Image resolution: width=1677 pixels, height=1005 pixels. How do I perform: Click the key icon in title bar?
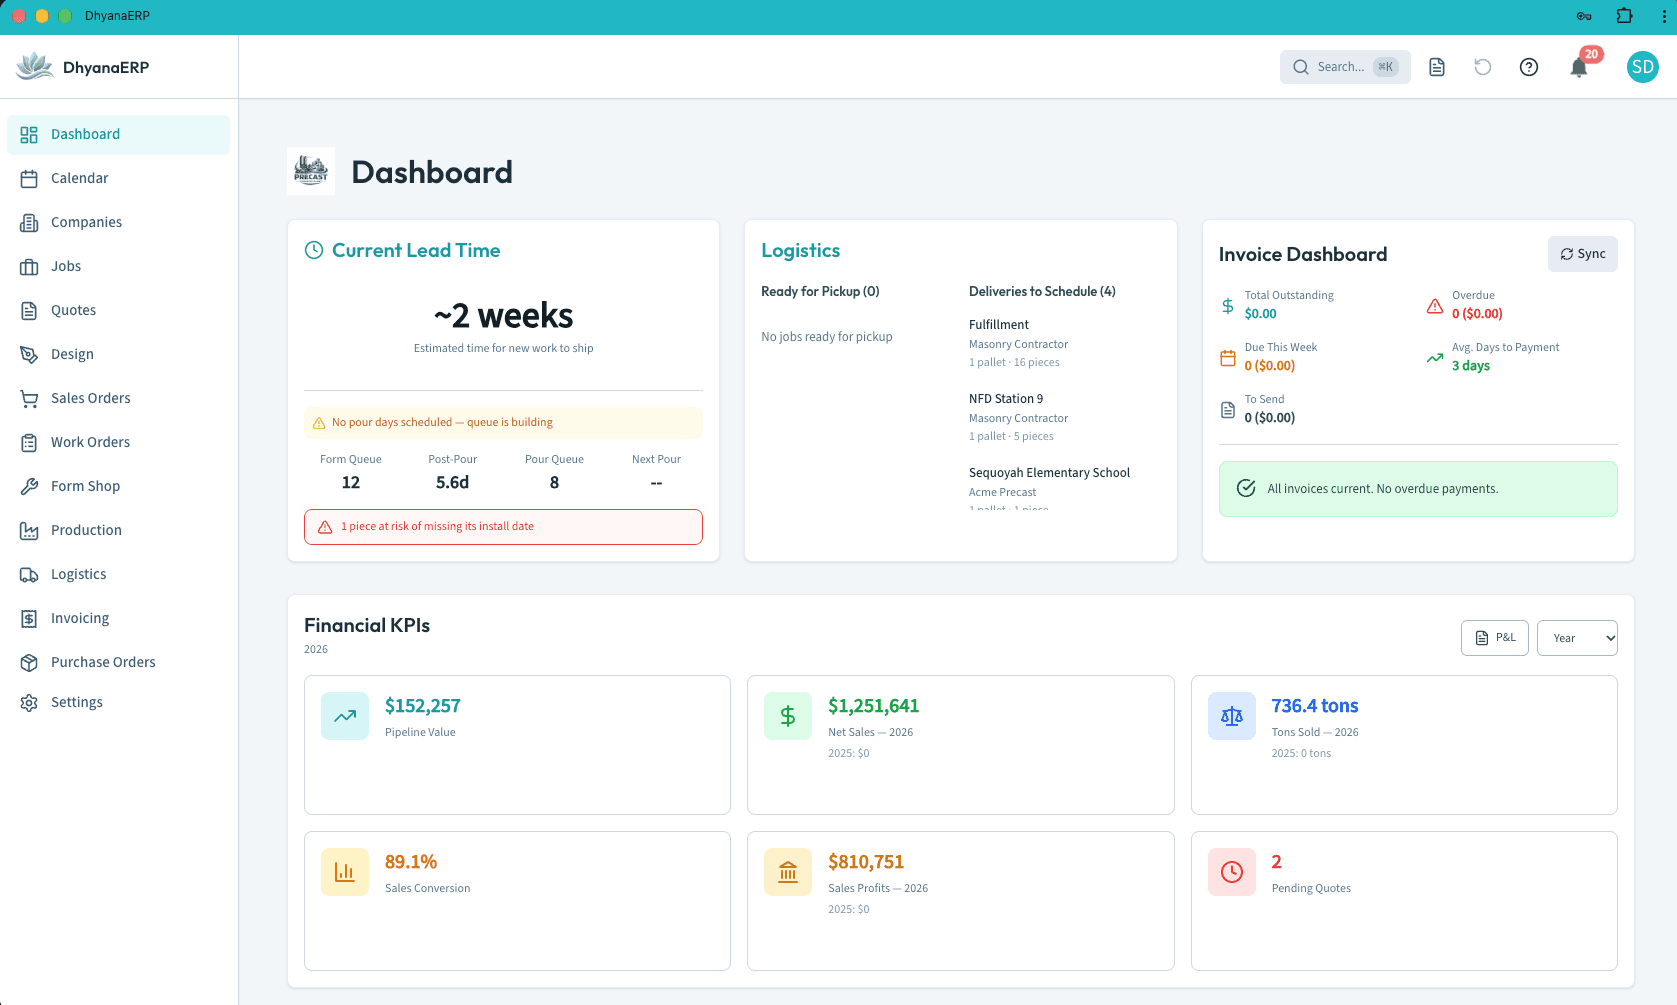1584,16
